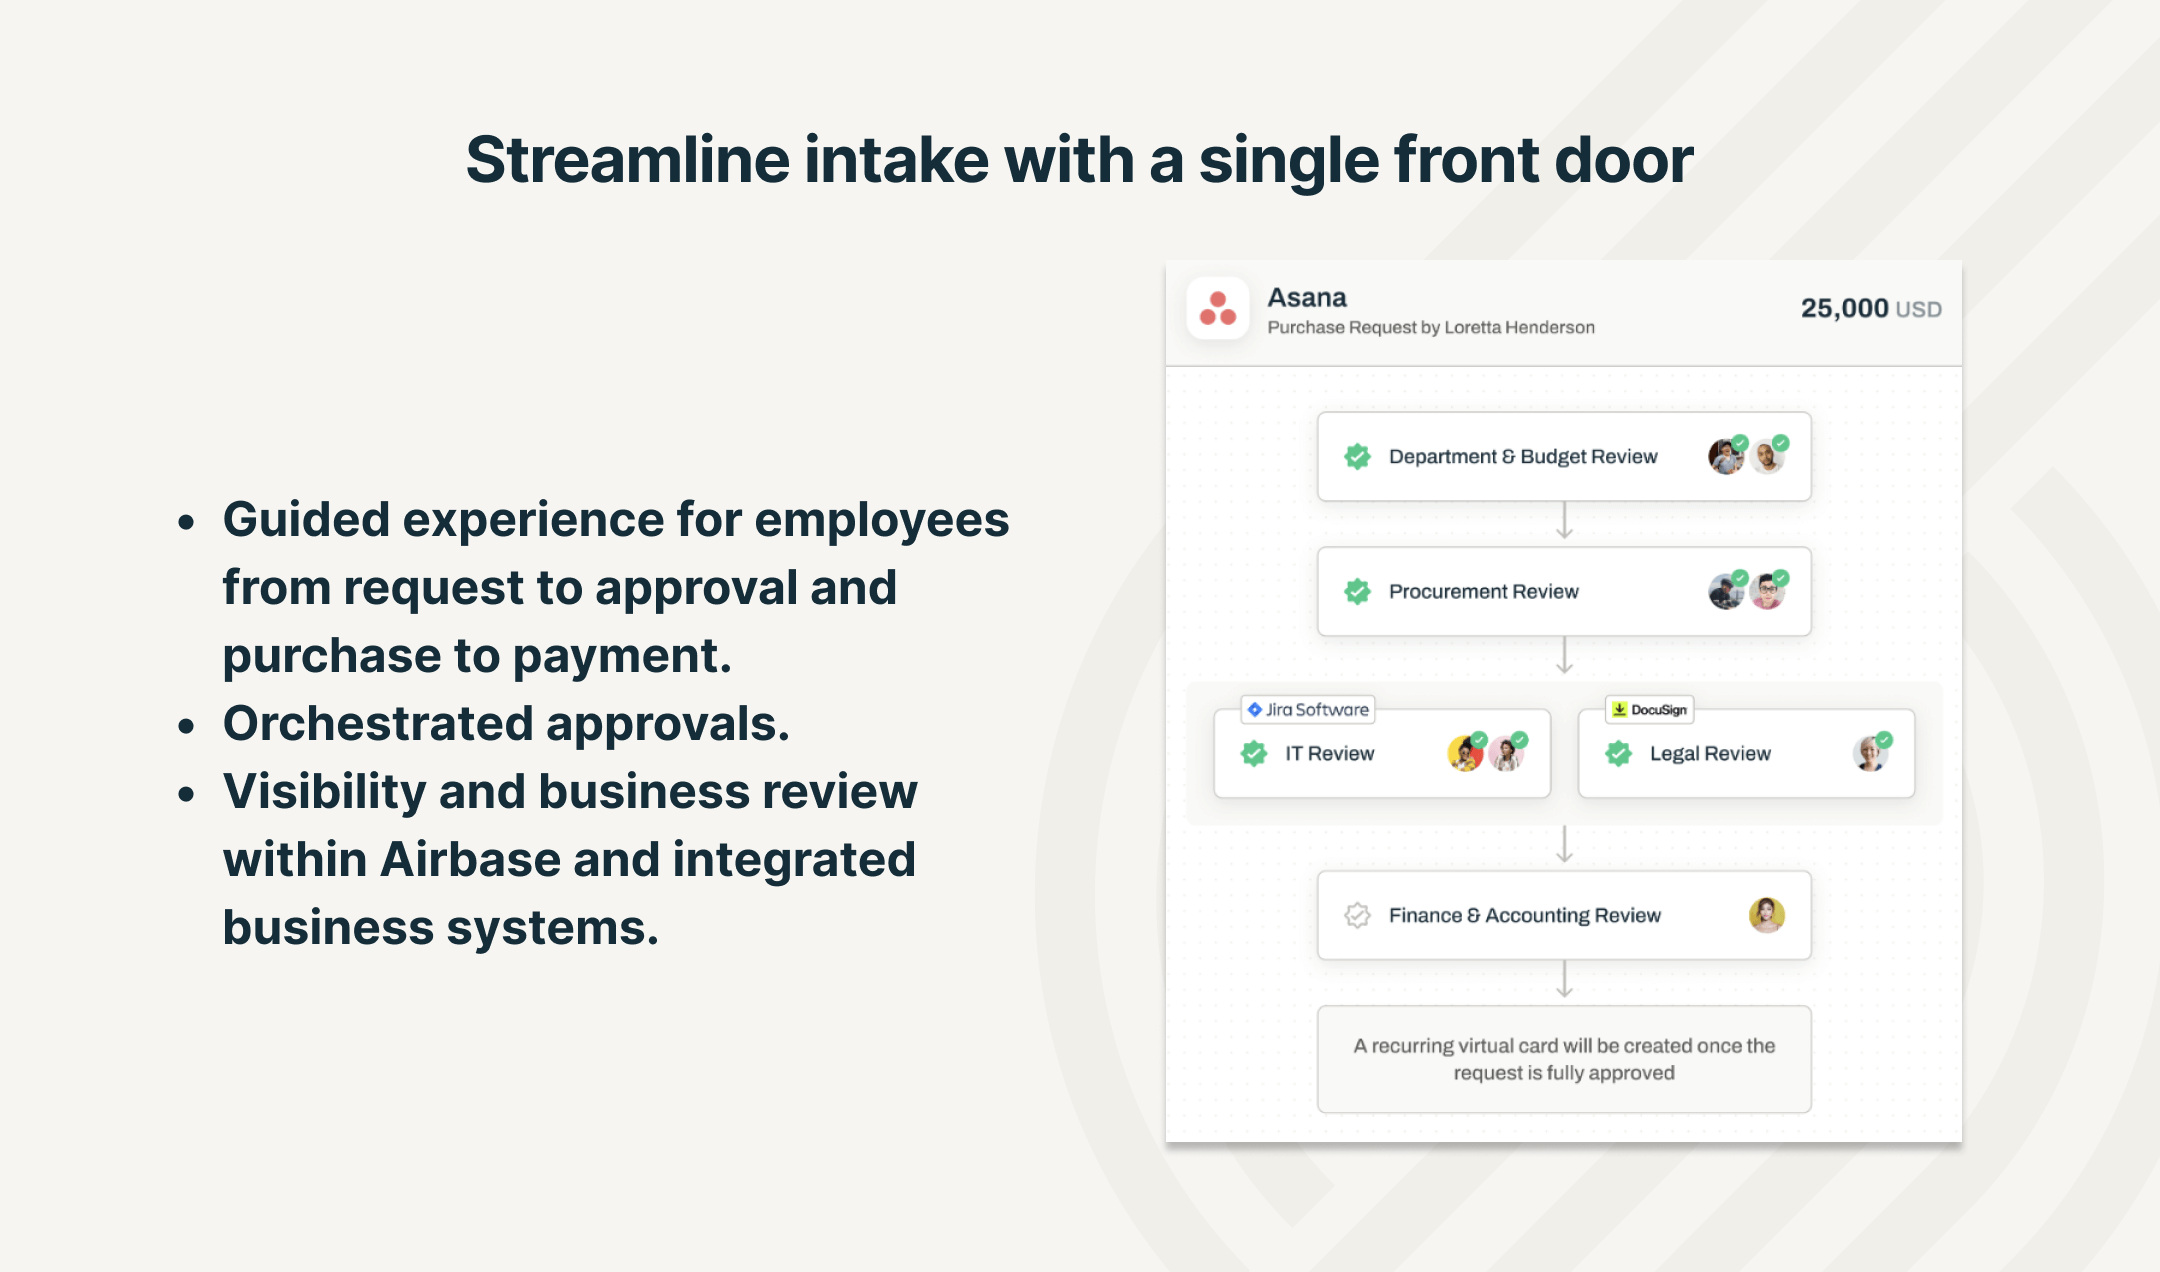2160x1272 pixels.
Task: Select the approver avatar in Finance & Accounting Review
Action: pos(1767,915)
